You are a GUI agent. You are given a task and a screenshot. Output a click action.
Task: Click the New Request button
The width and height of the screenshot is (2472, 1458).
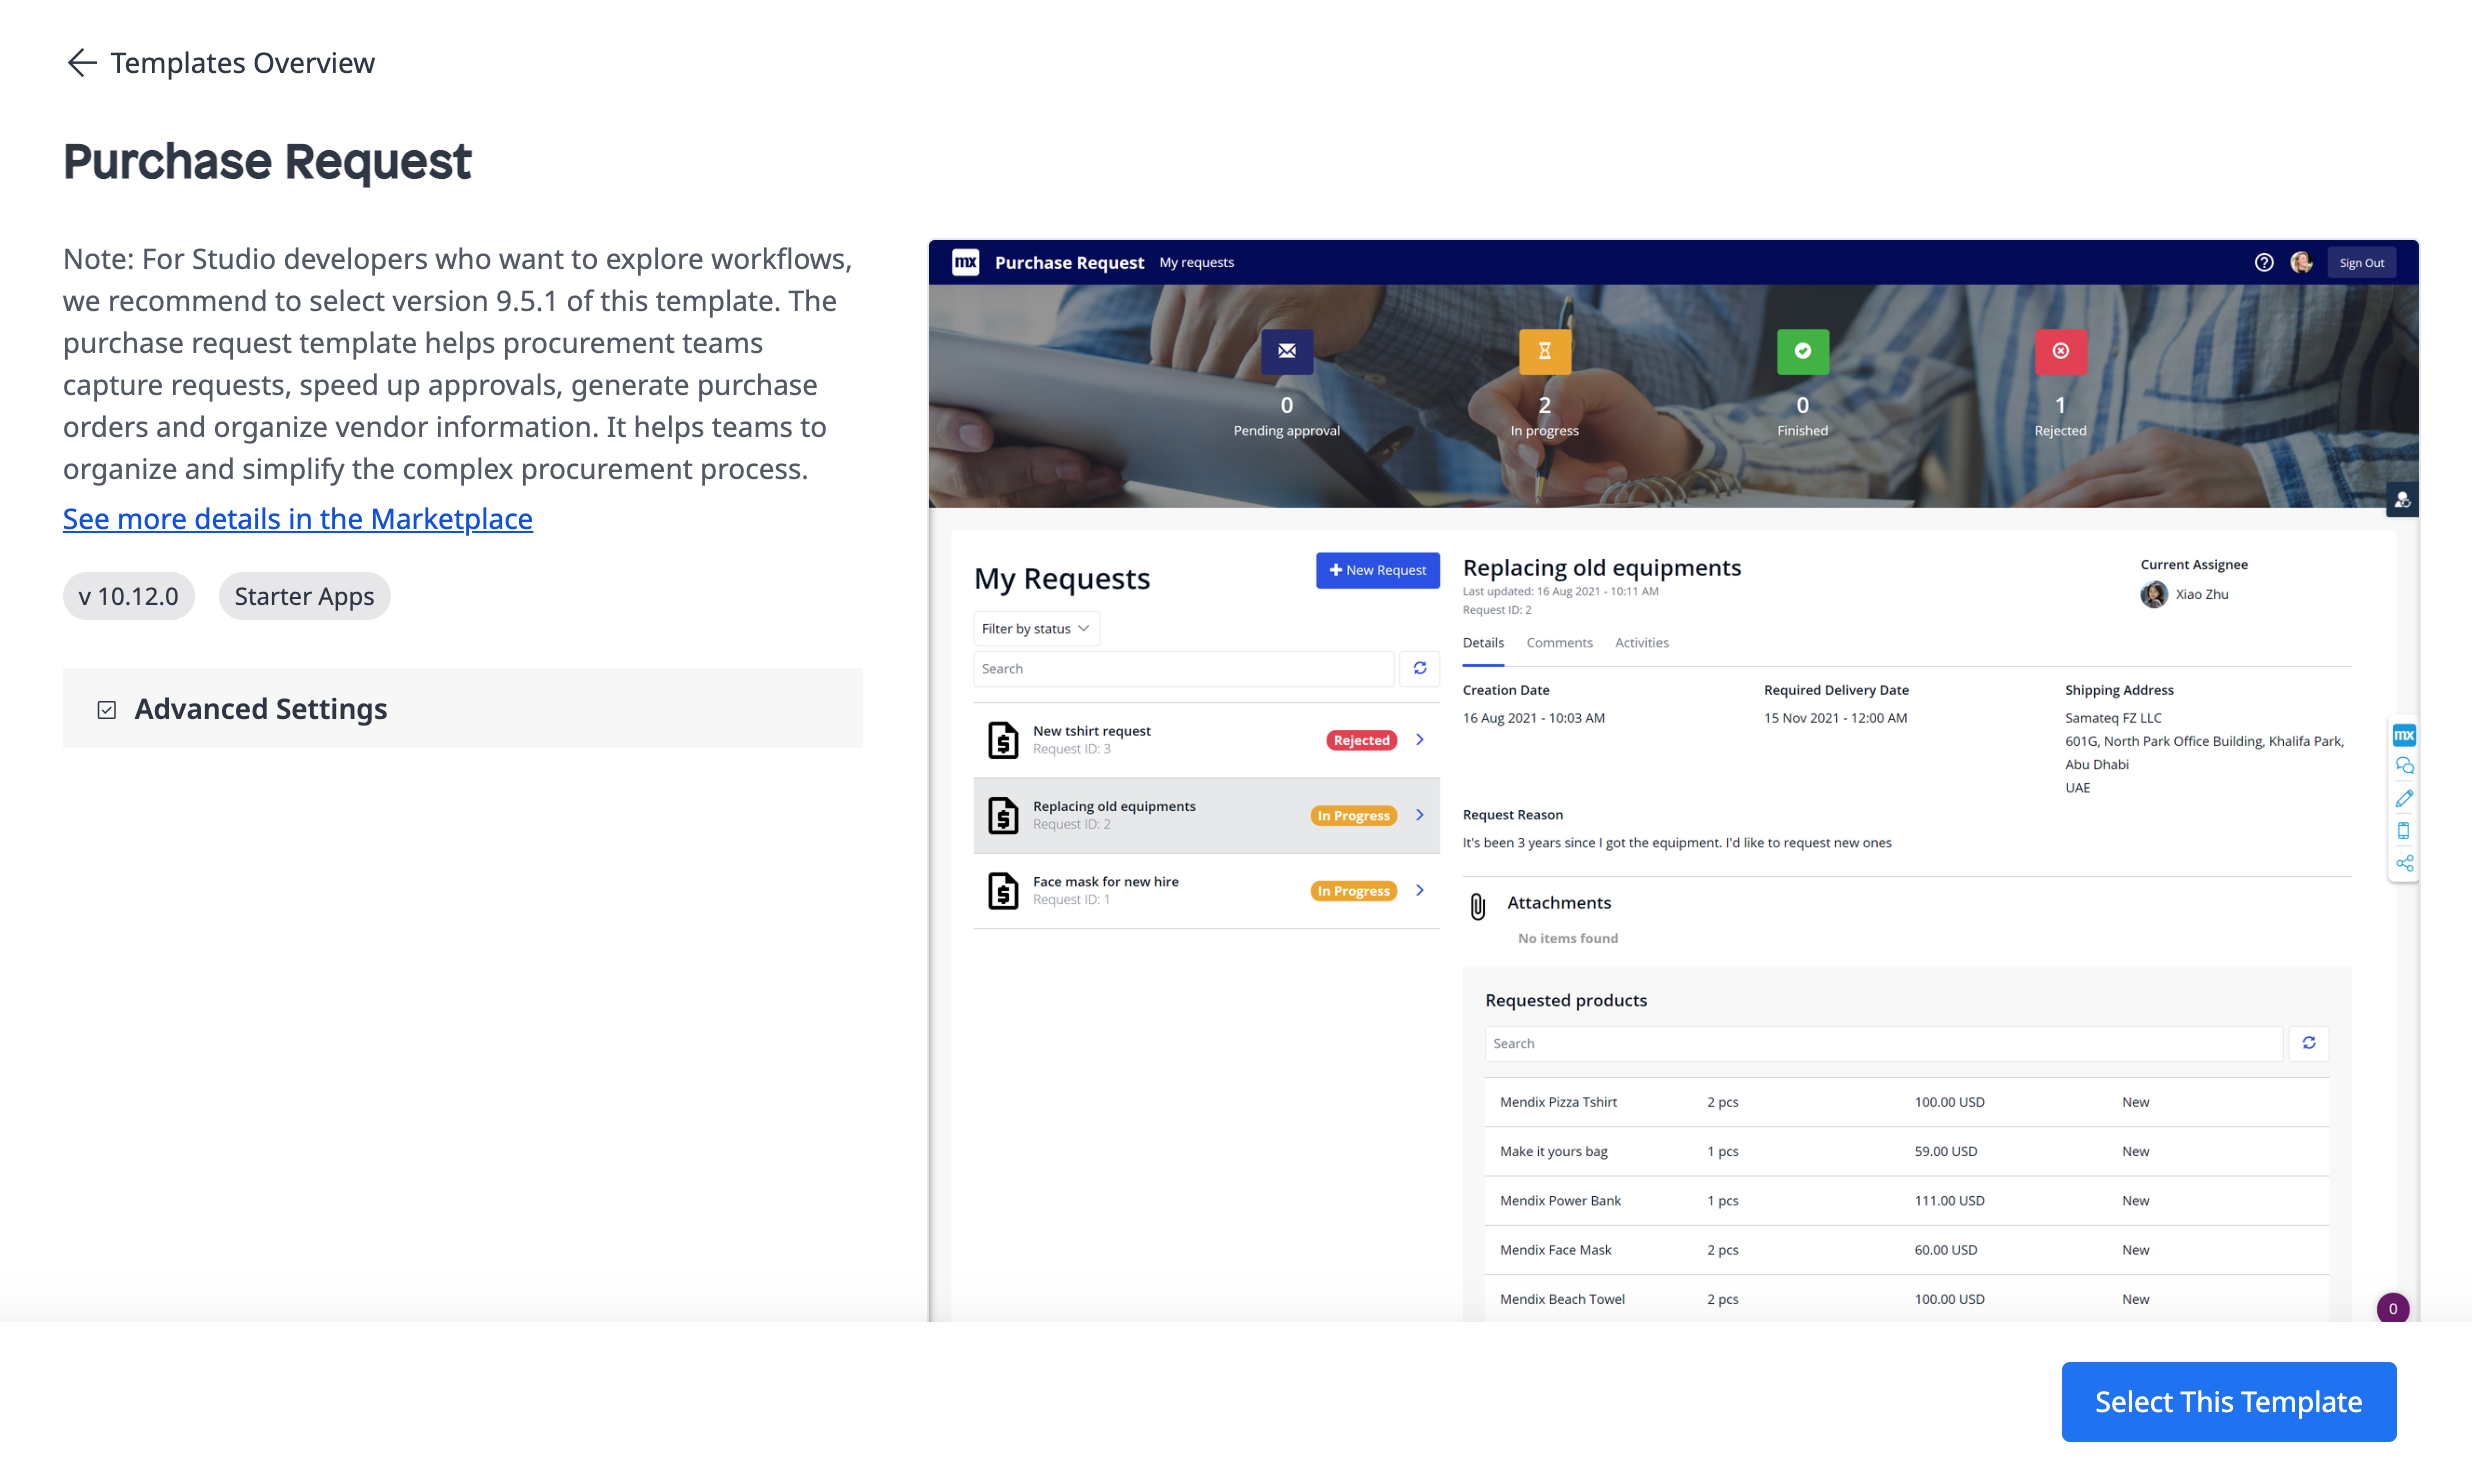1377,571
